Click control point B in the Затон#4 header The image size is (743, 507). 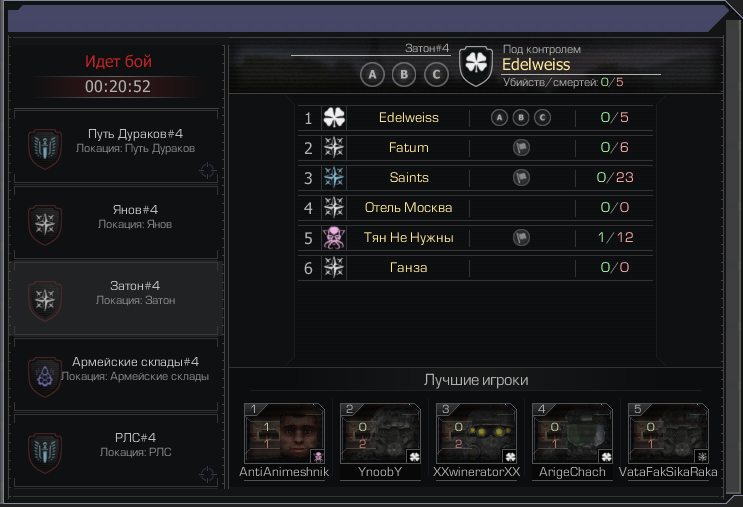404,74
